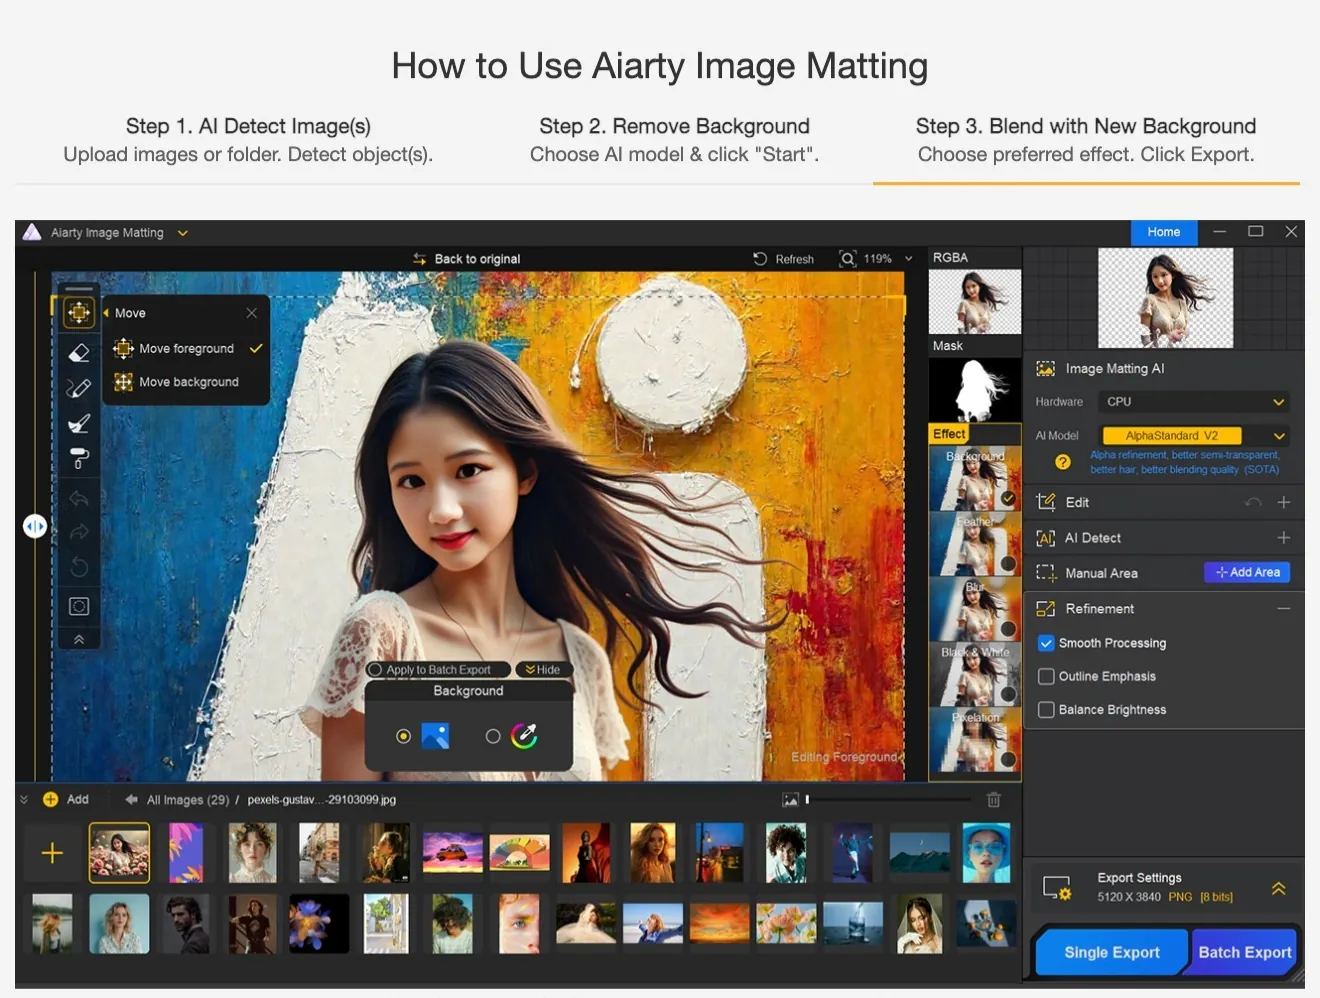
Task: Switch to the Home tab
Action: tap(1163, 232)
